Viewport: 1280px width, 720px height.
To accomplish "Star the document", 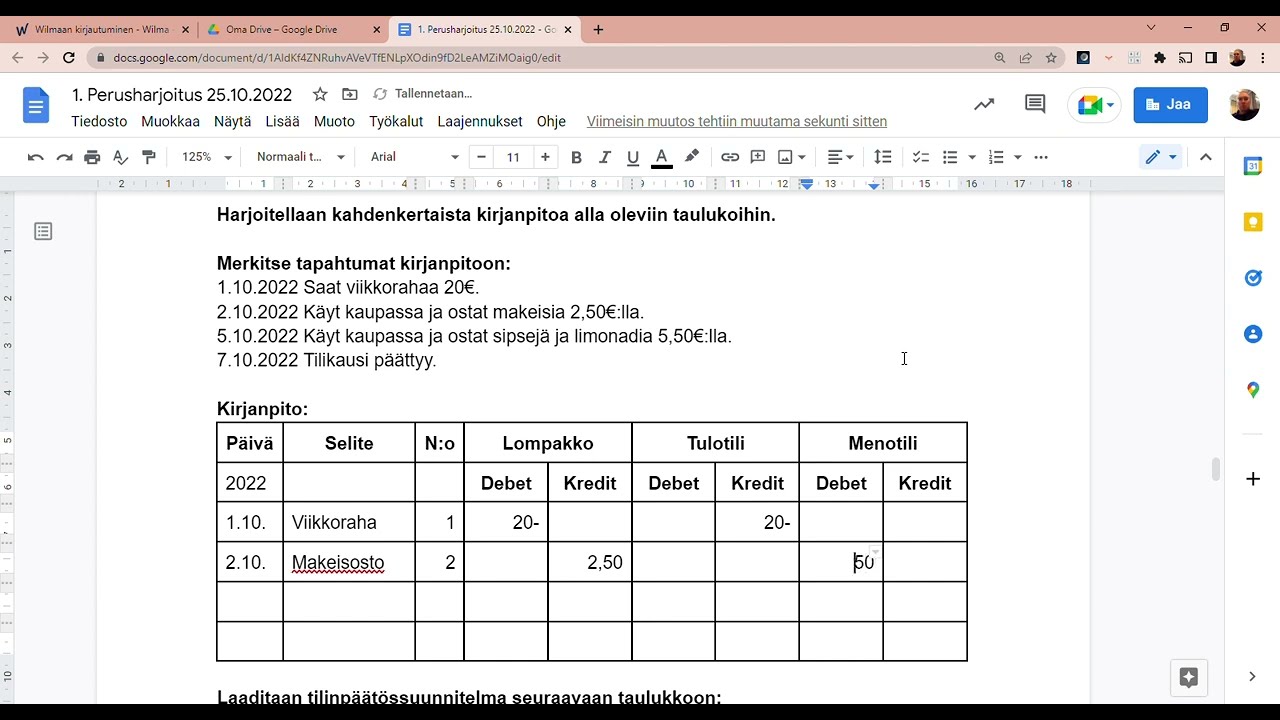I will (x=320, y=94).
